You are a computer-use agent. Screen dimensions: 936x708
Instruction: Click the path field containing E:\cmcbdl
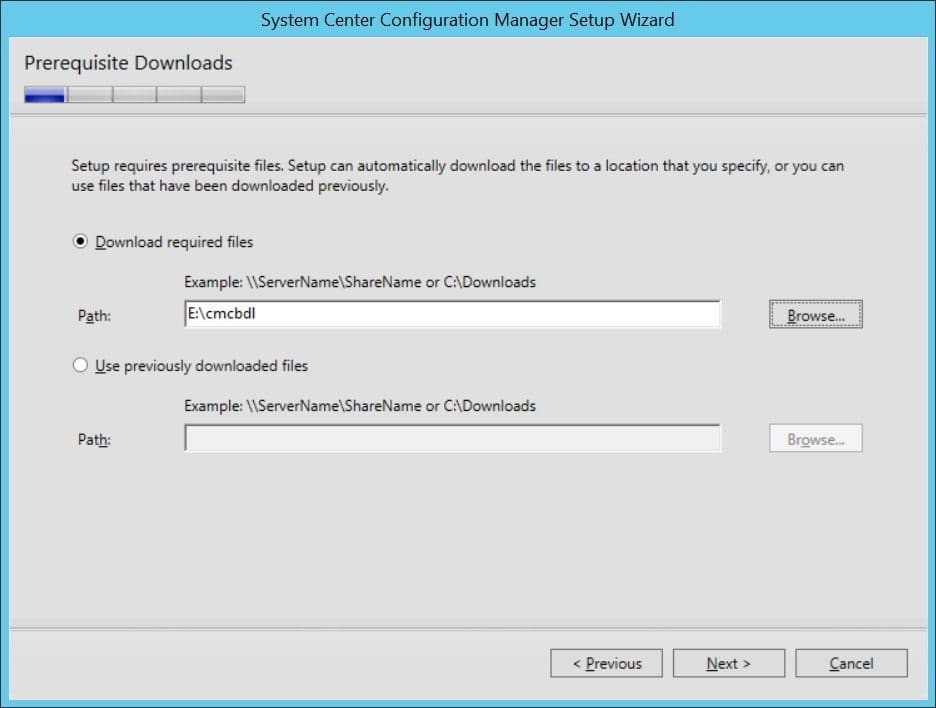452,314
